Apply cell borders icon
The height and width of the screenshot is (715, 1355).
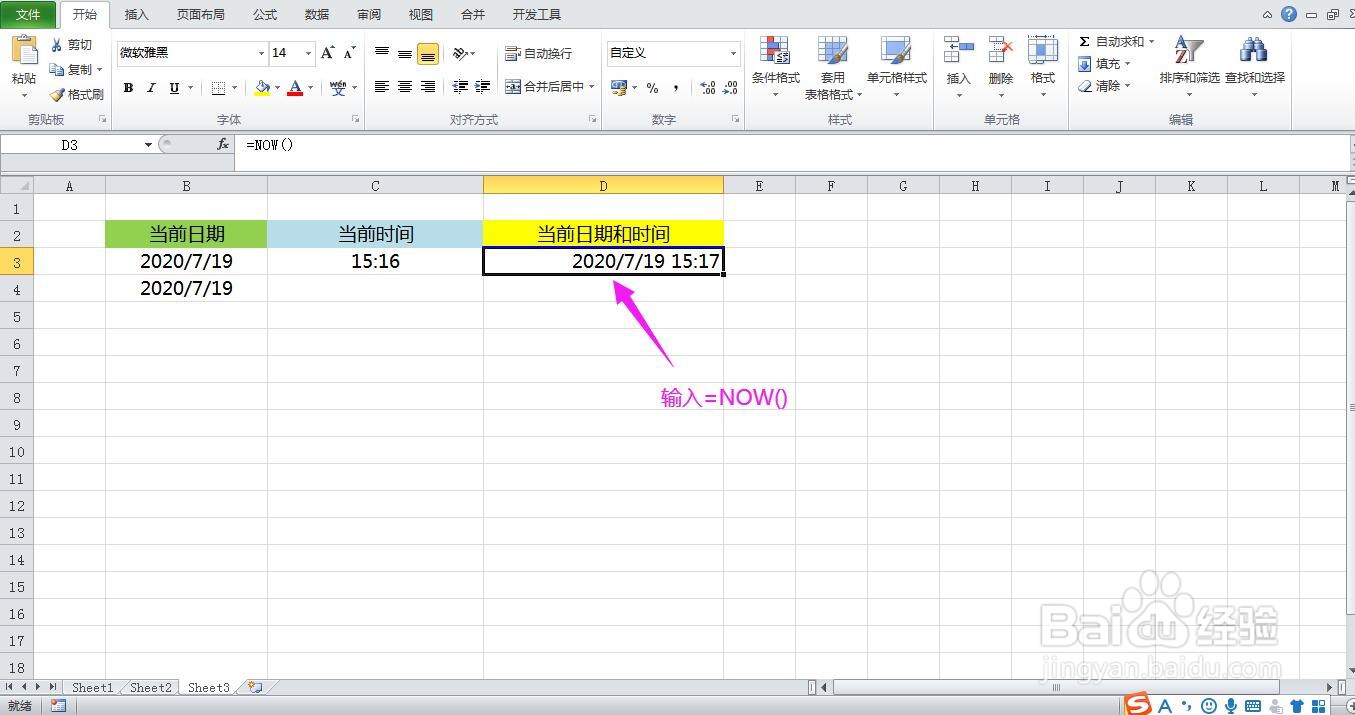click(x=219, y=88)
